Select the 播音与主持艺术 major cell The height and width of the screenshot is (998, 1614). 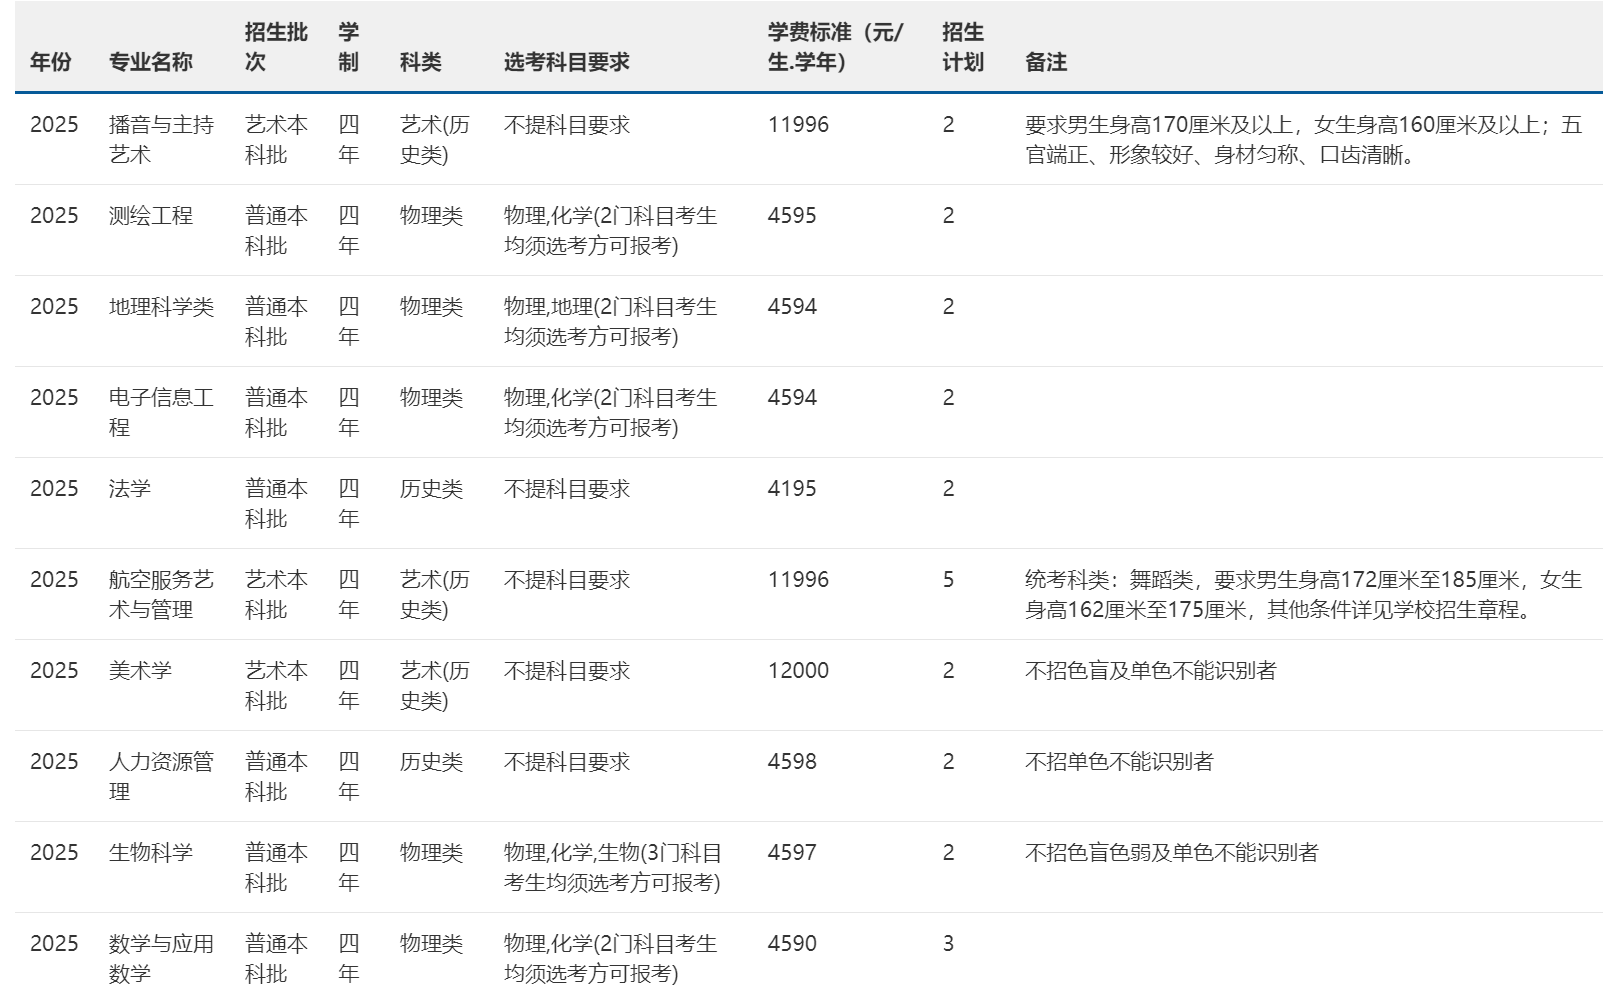(x=161, y=139)
